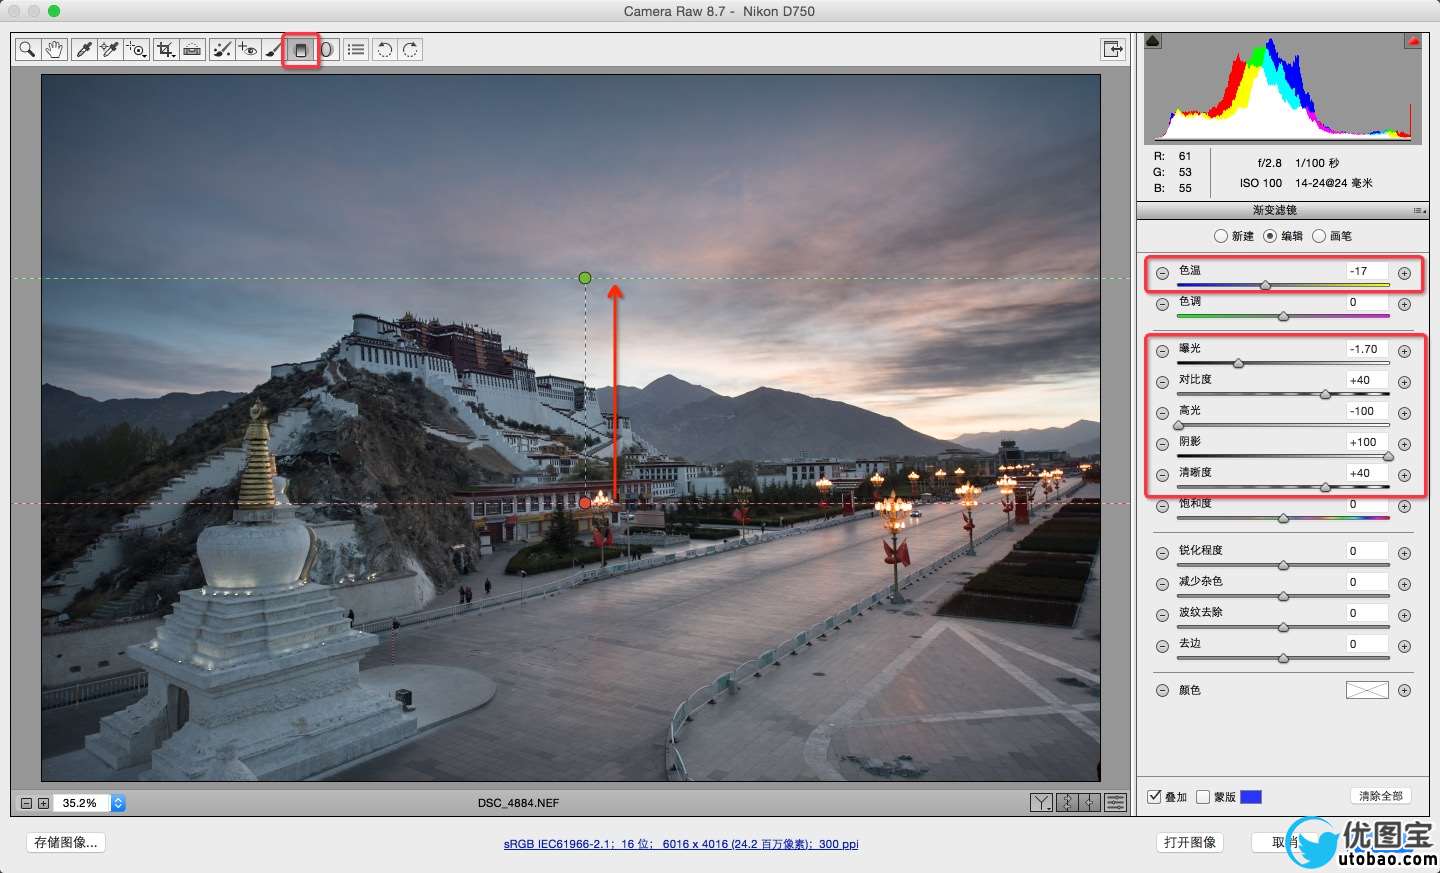Click the 色温 value field -17

click(1366, 271)
